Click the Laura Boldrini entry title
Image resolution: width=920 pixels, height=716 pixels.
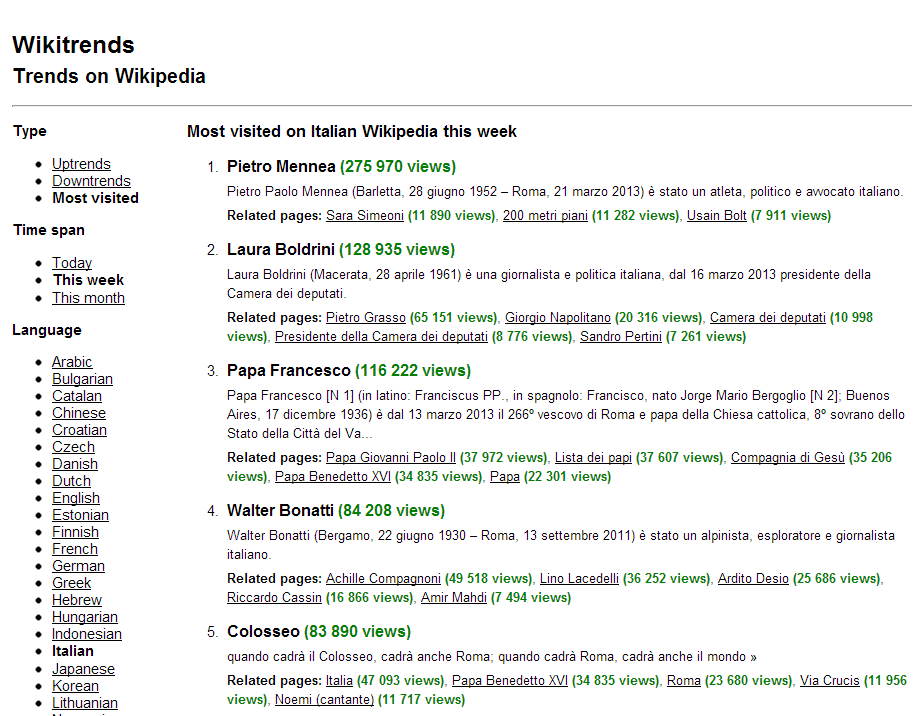(280, 249)
